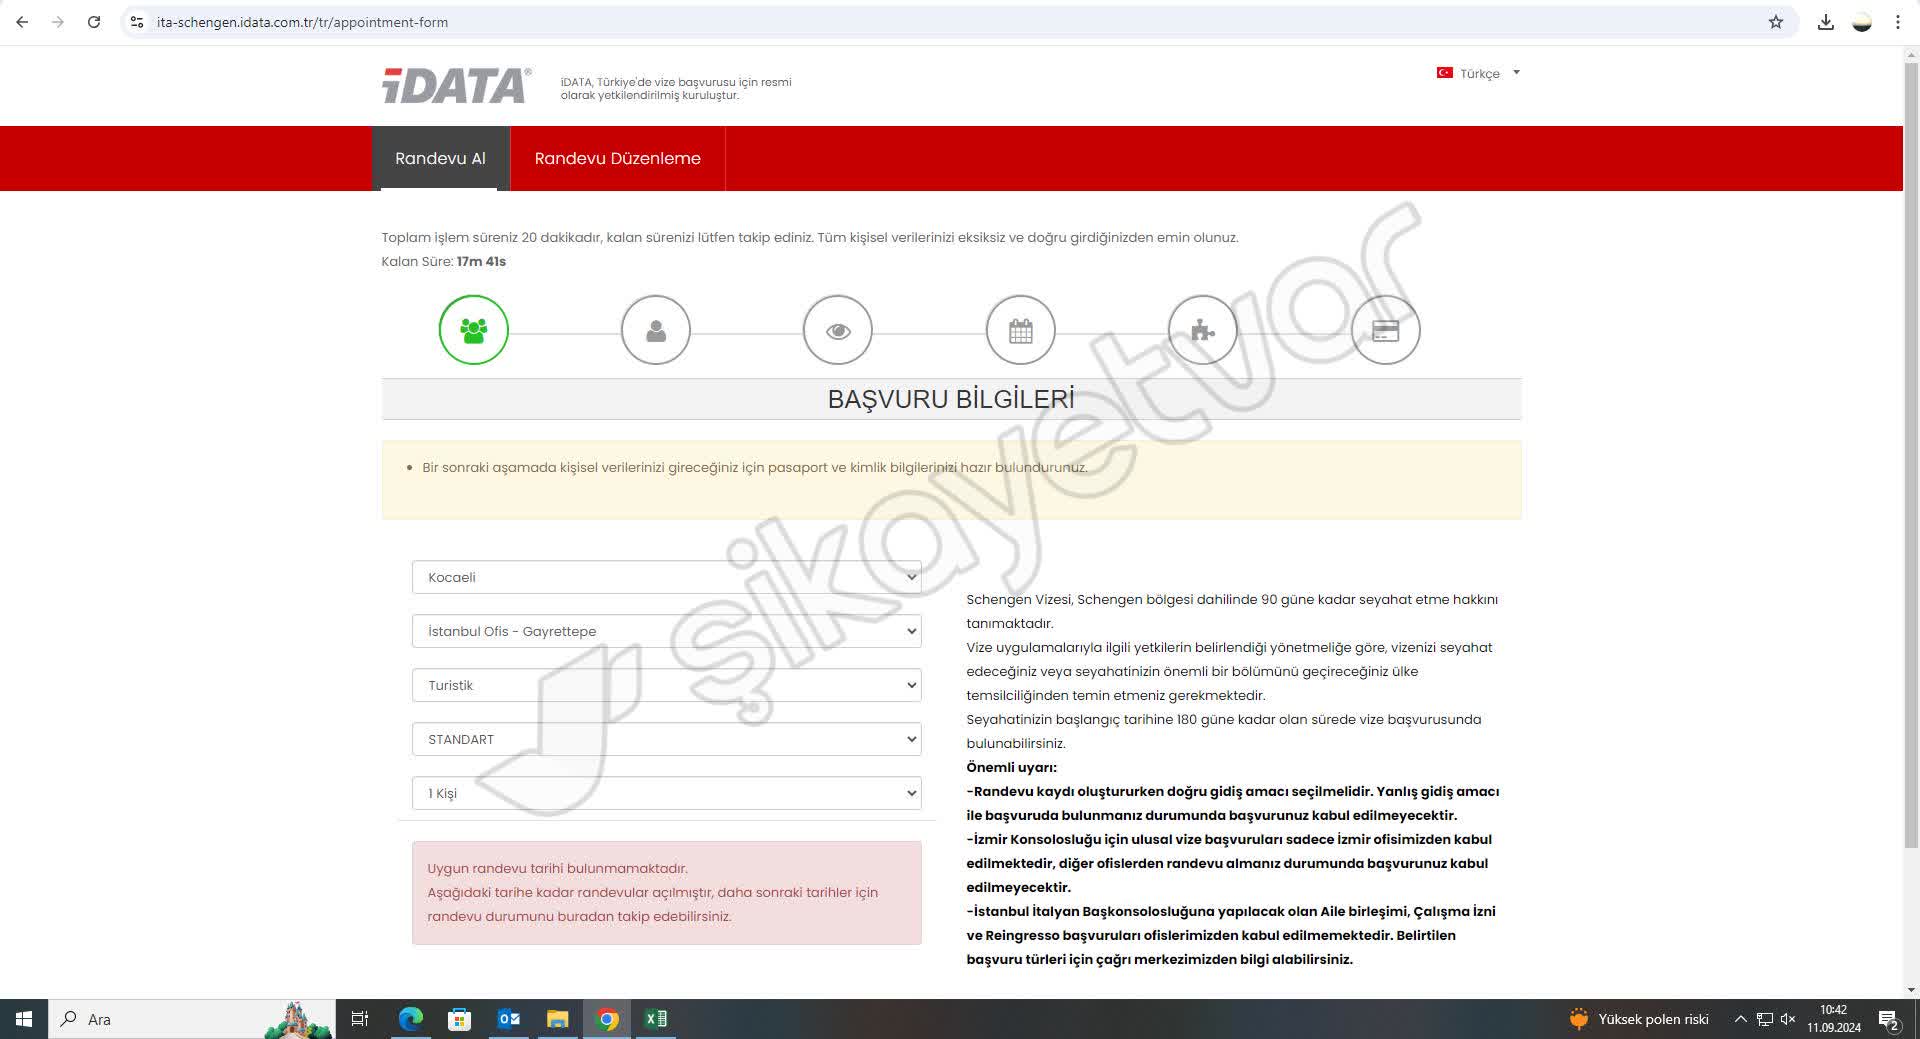Open the eye-shaped review step icon
The width and height of the screenshot is (1920, 1039).
click(838, 329)
